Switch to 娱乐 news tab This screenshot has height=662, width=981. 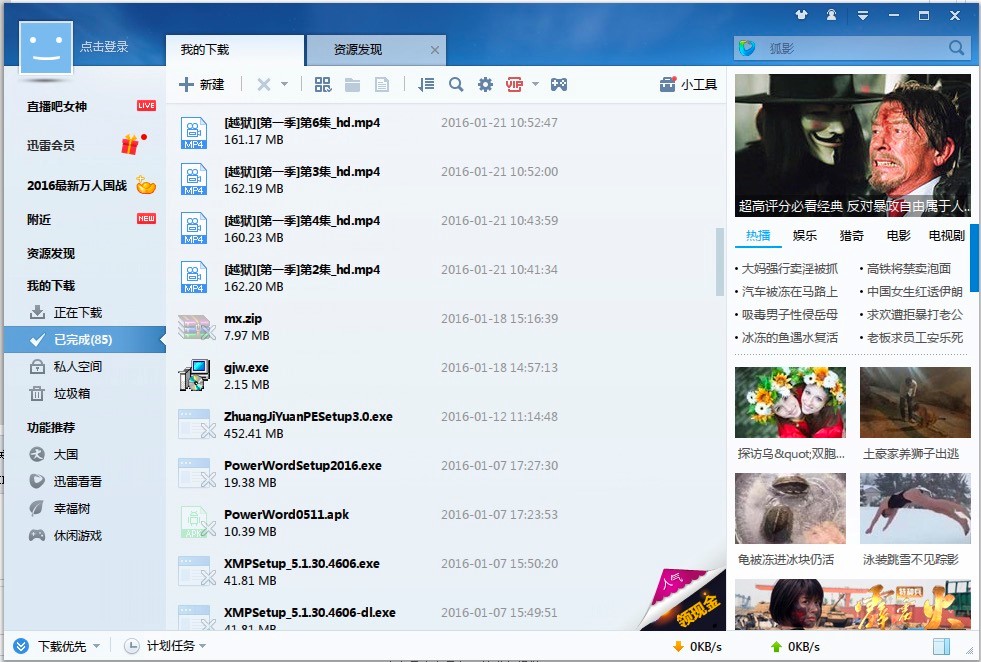(x=805, y=235)
